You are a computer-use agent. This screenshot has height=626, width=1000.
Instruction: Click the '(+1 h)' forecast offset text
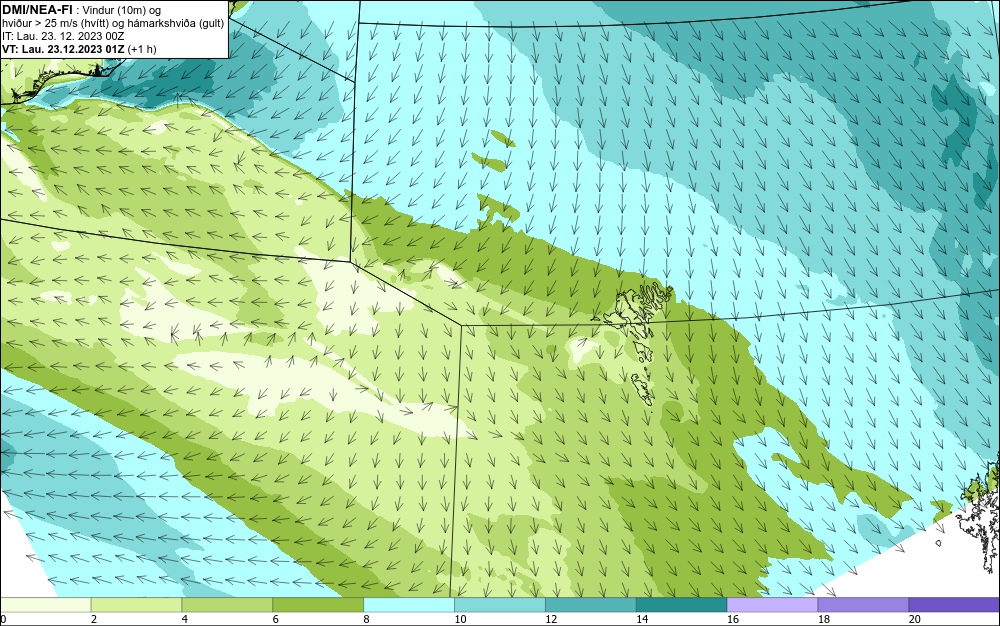(x=142, y=49)
